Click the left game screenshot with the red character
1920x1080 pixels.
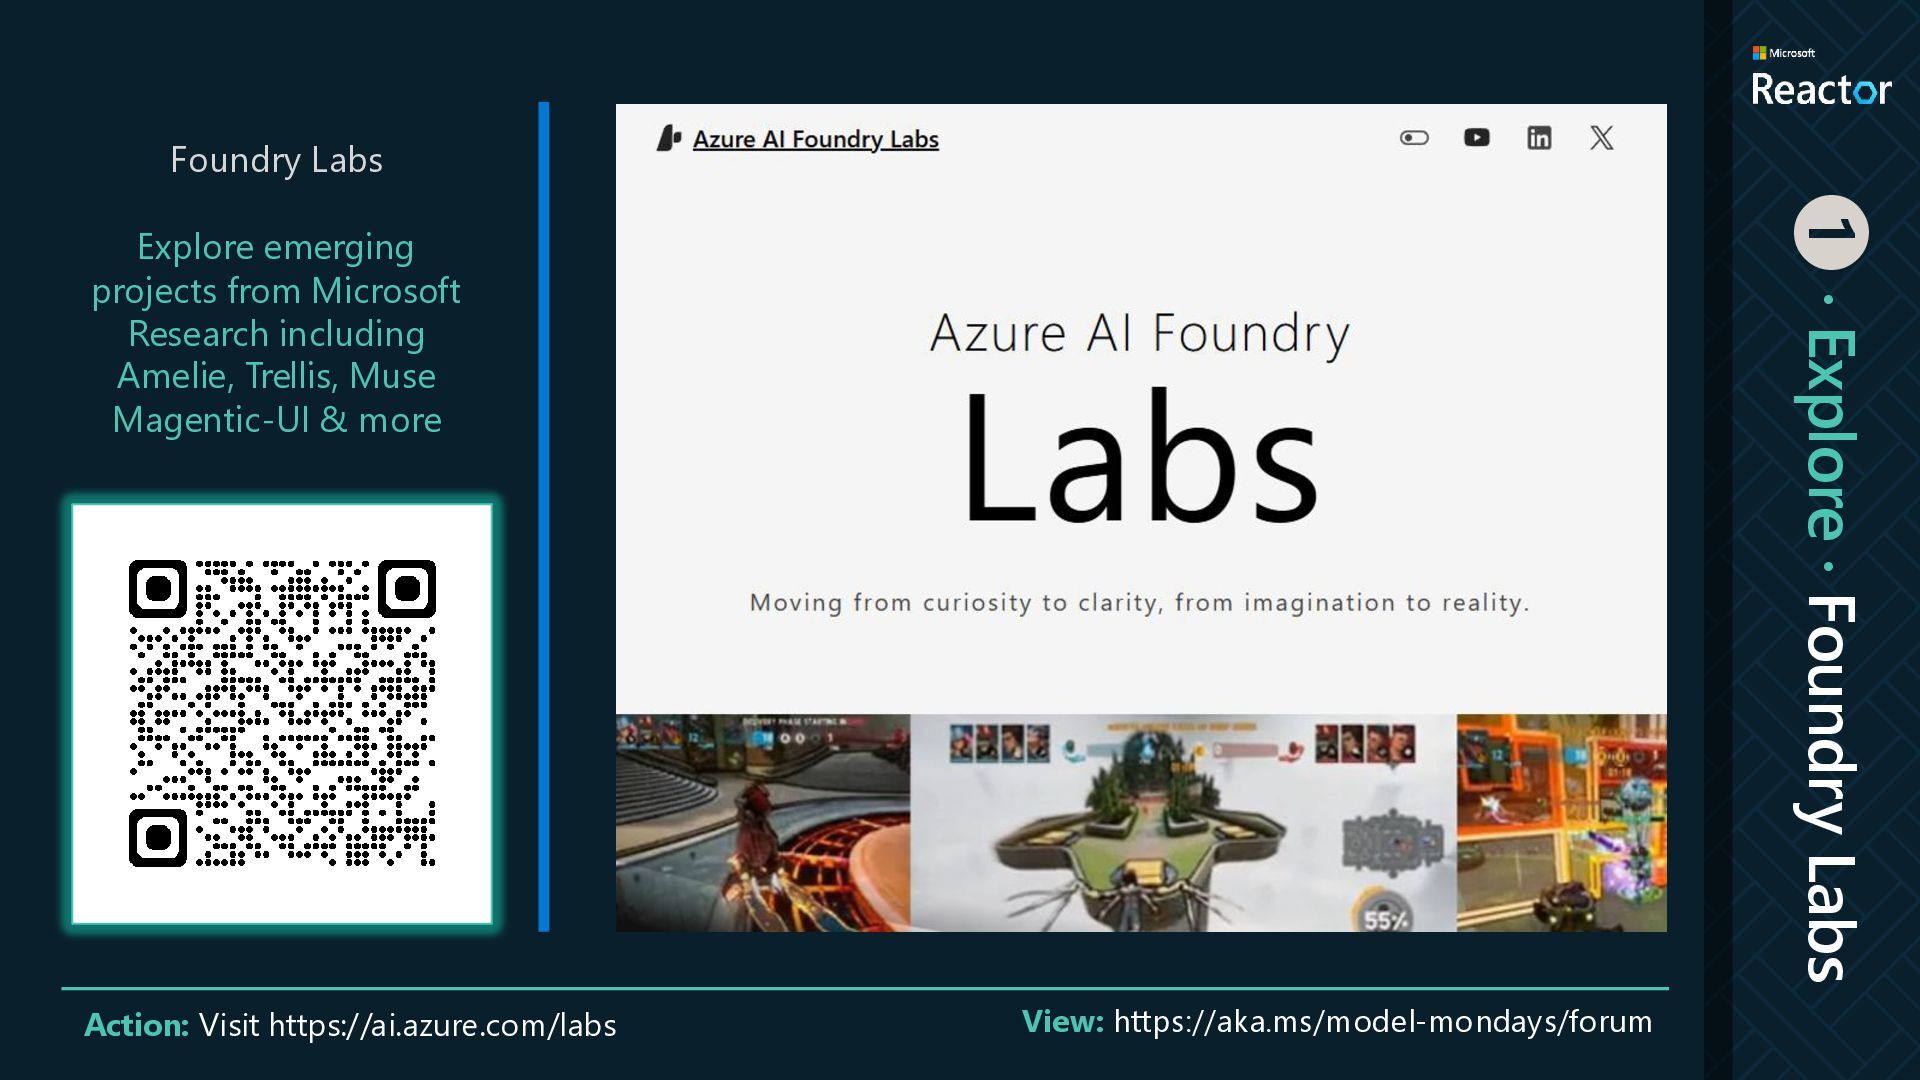coord(763,823)
